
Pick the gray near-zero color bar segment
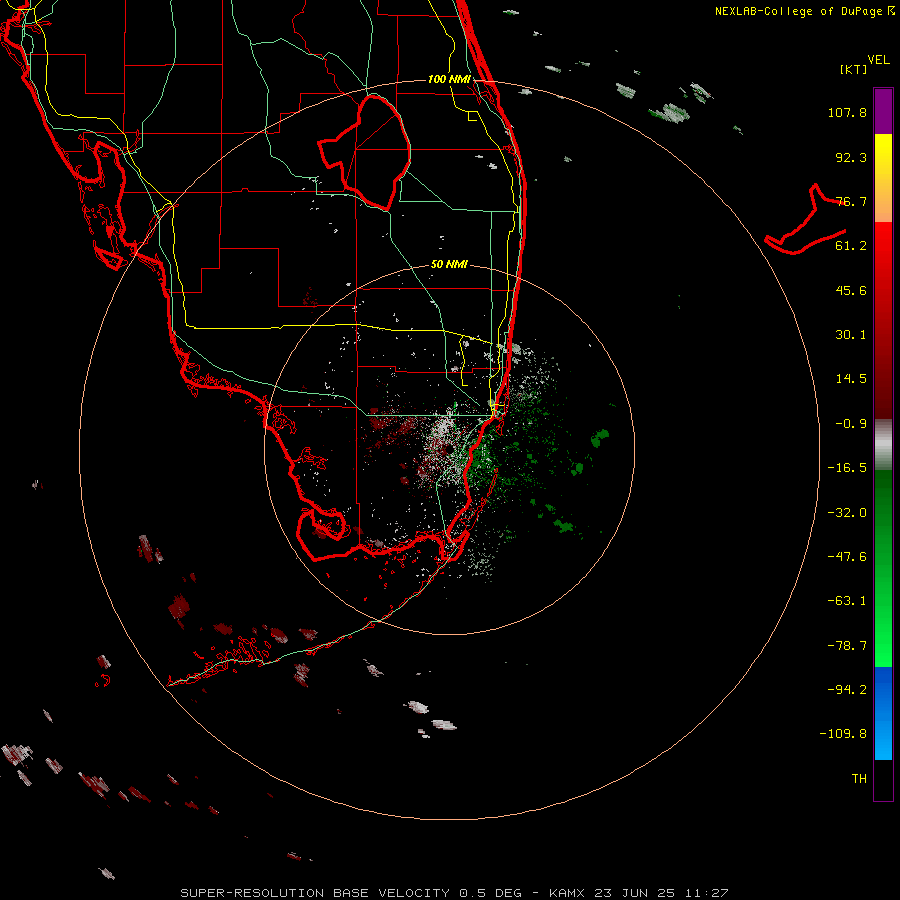coord(883,445)
